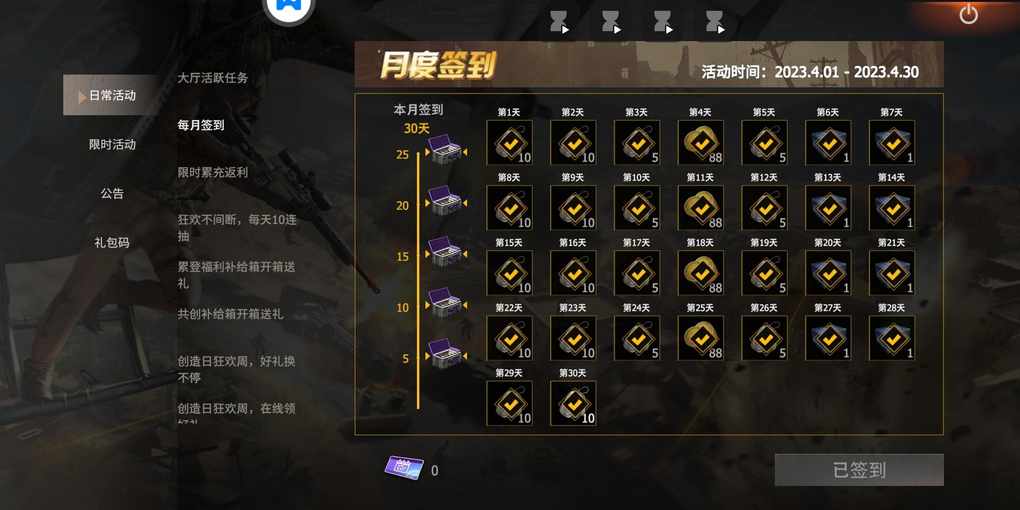Click the purple sign-in ticket icon
The image size is (1020, 510).
tap(403, 468)
